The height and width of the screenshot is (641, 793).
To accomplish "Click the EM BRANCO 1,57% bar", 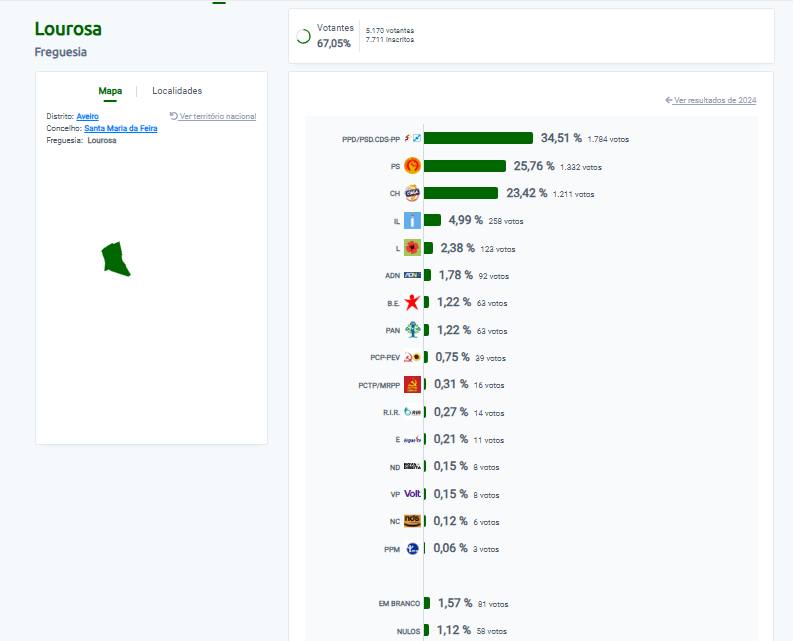I will coord(427,603).
